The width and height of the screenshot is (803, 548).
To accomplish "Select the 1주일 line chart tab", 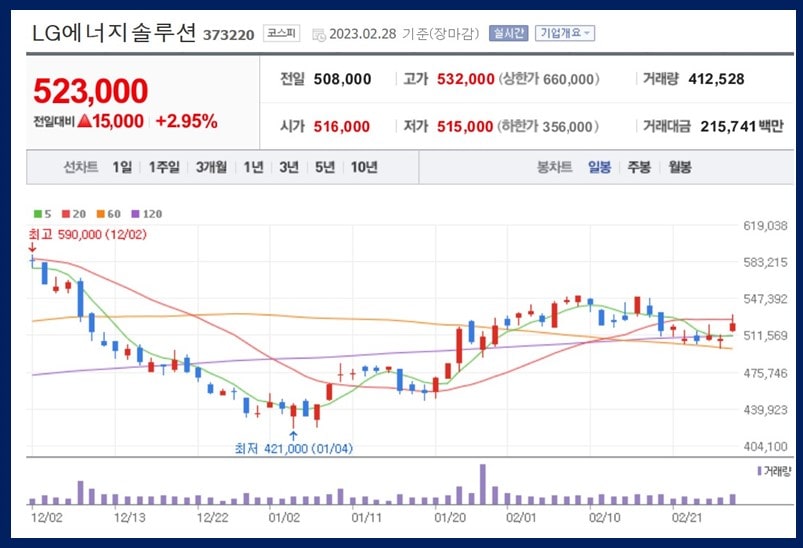I will click(x=164, y=167).
